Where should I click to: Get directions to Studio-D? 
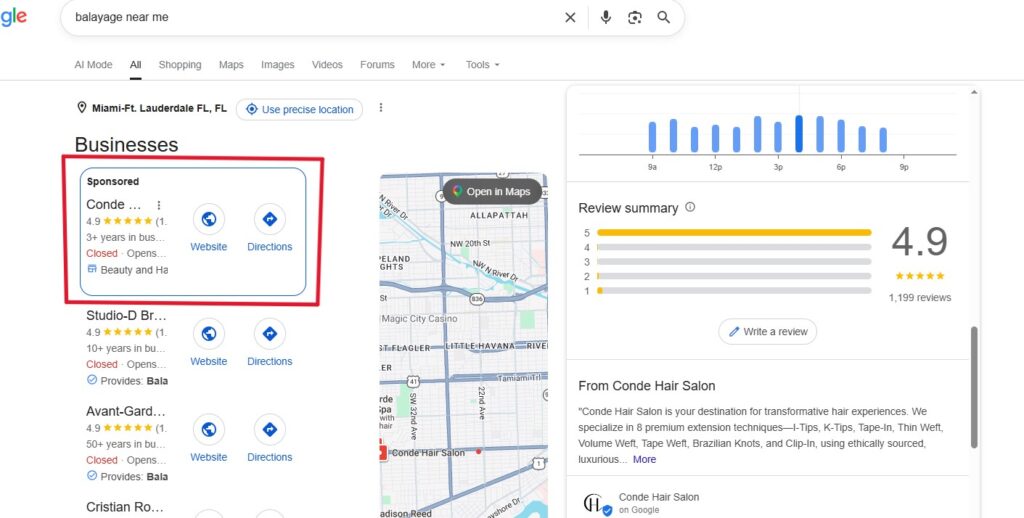pyautogui.click(x=270, y=334)
